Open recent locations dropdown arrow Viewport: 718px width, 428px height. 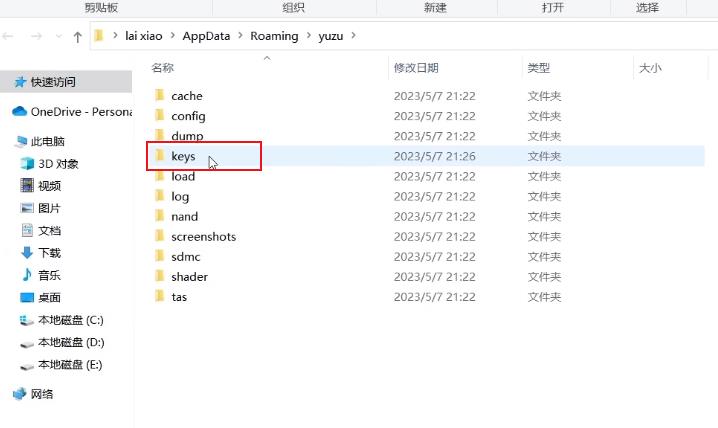click(56, 37)
